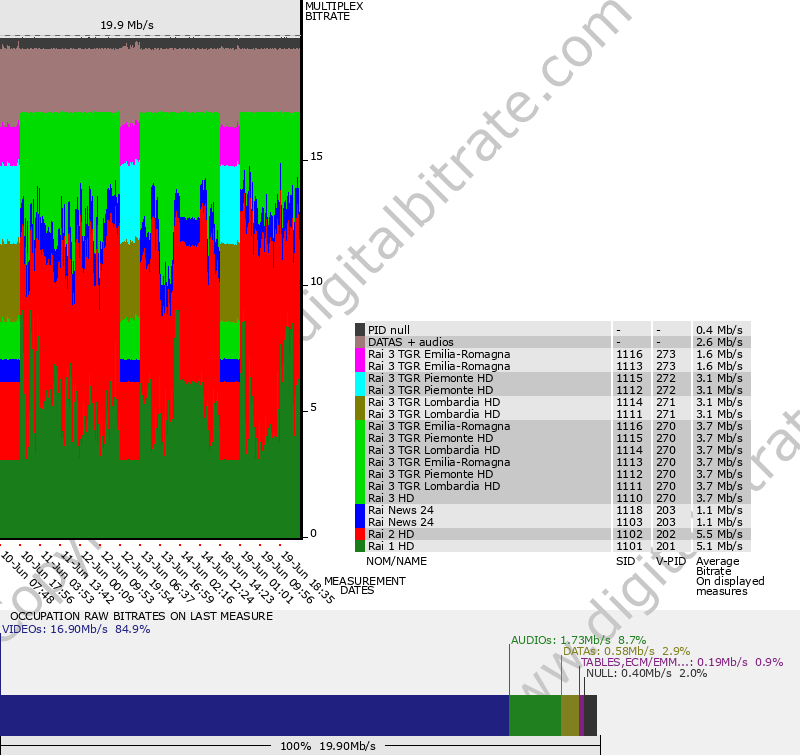Click the Rai News 24 name with SID 1118
Viewport: 800px width, 755px height.
point(401,510)
